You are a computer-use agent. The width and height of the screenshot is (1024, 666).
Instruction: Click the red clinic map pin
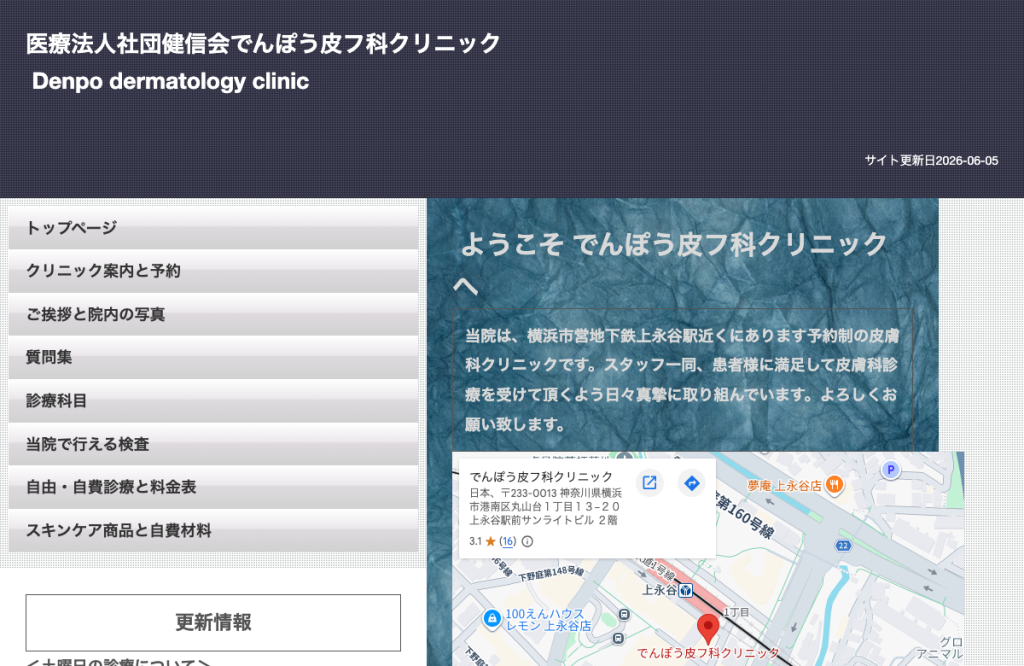coord(708,629)
